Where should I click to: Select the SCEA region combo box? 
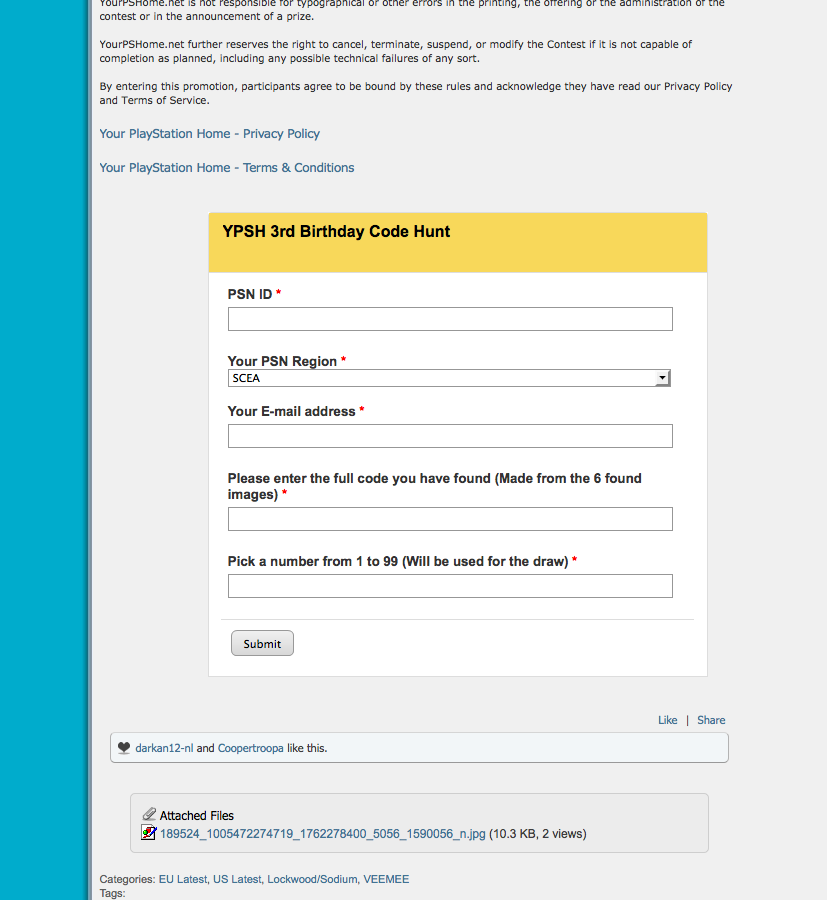tap(449, 378)
